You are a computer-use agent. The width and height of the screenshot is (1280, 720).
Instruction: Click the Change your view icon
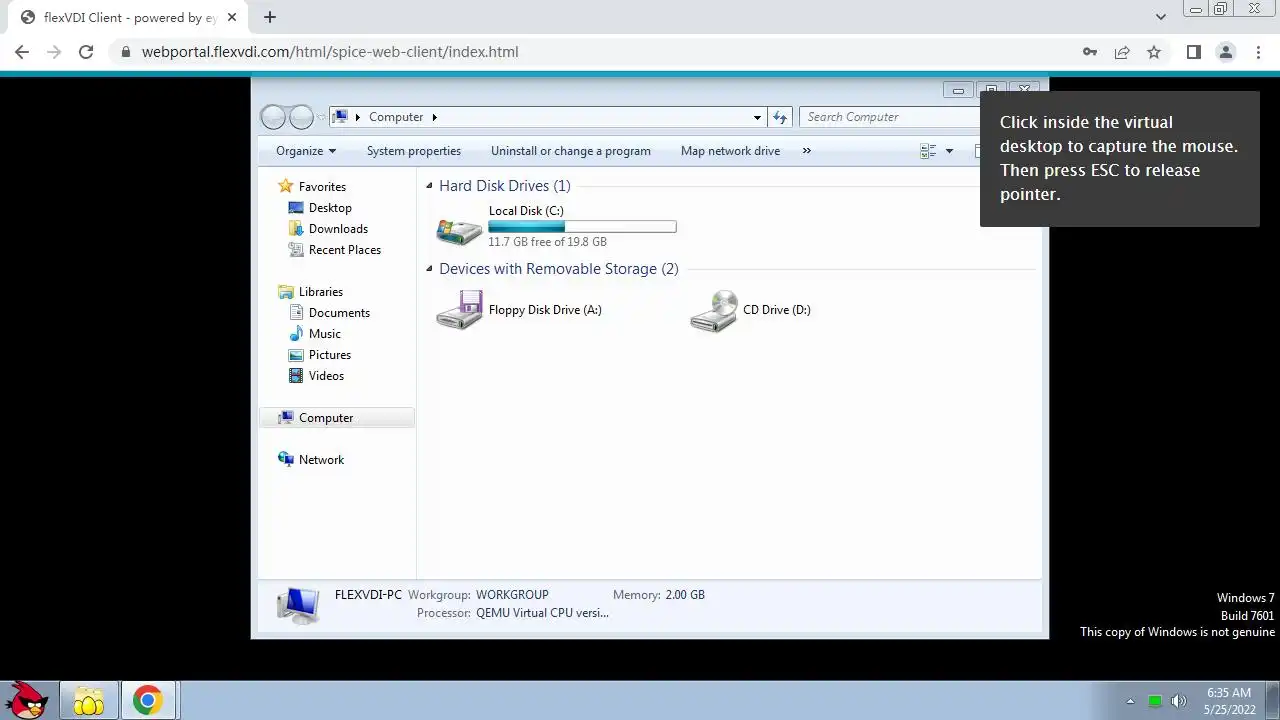pyautogui.click(x=928, y=151)
